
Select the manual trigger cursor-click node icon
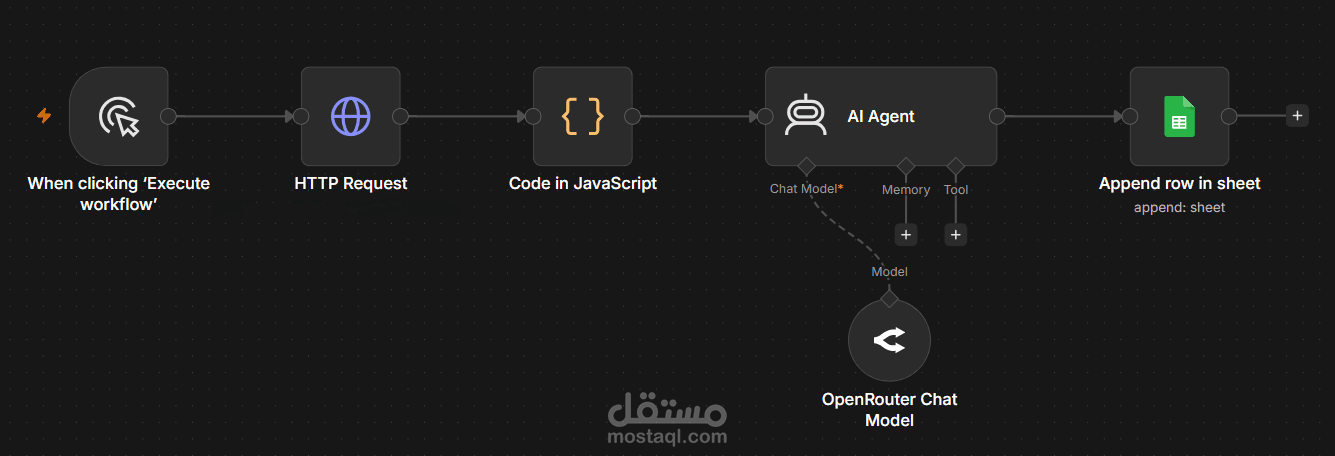(119, 116)
